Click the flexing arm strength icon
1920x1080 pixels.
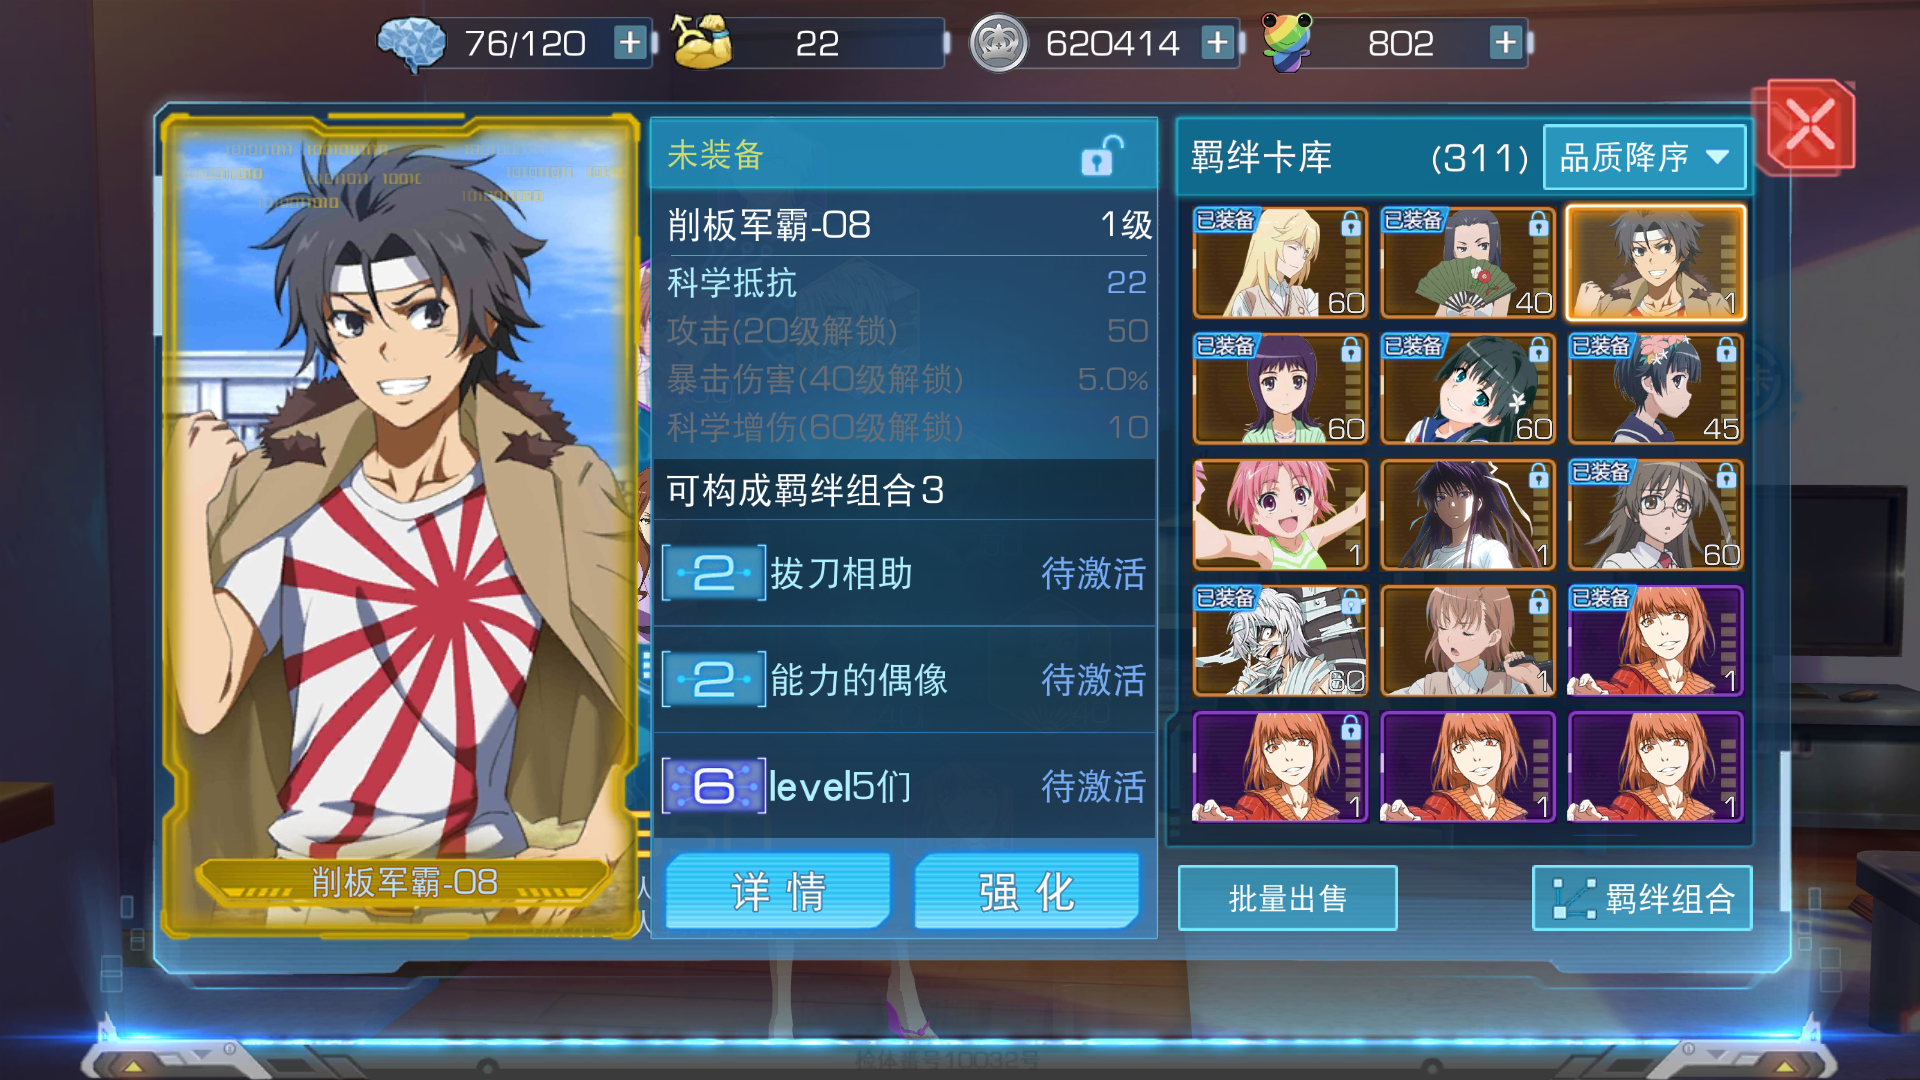pyautogui.click(x=702, y=42)
